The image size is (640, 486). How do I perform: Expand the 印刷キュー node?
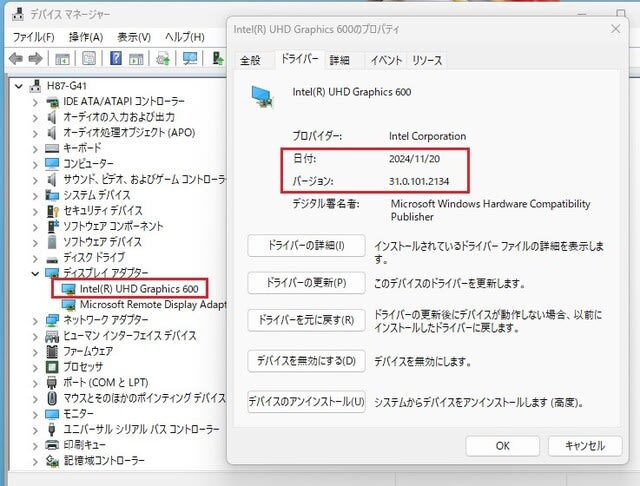pos(35,445)
